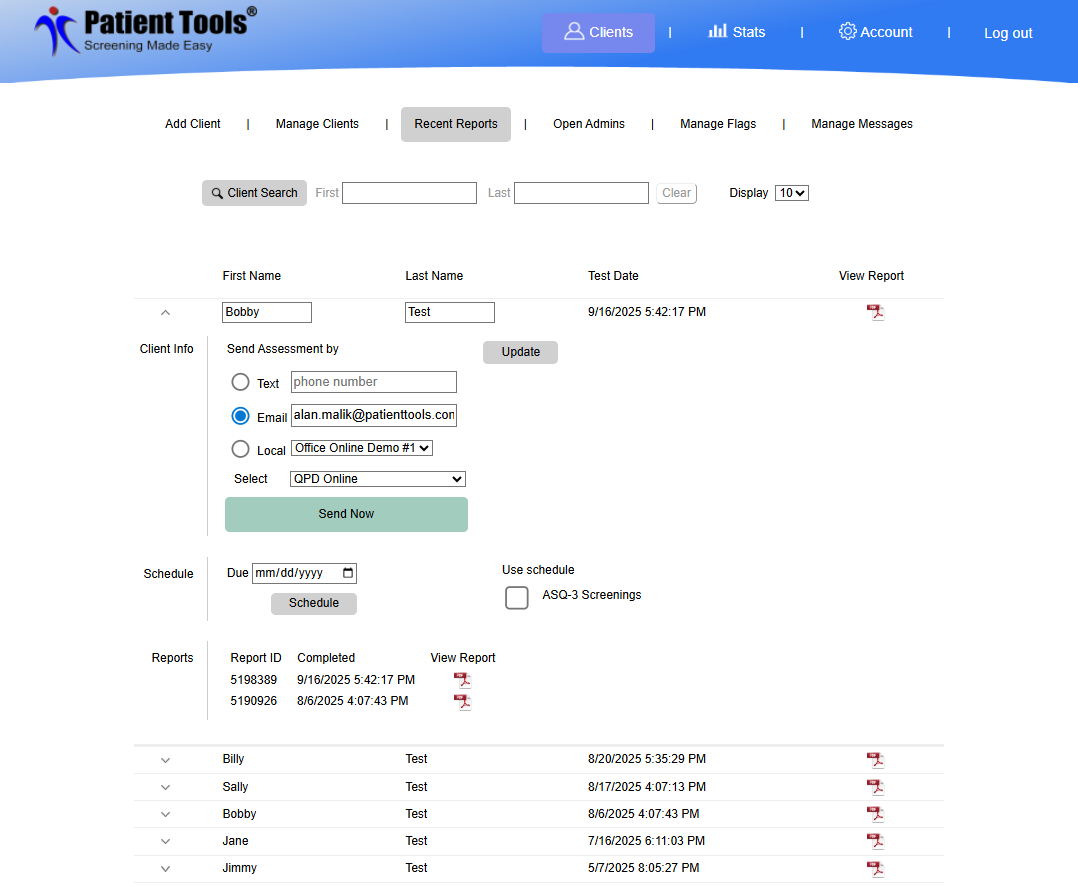Screen dimensions: 1078x886
Task: Open PDF report for Sally Test
Action: tap(875, 787)
